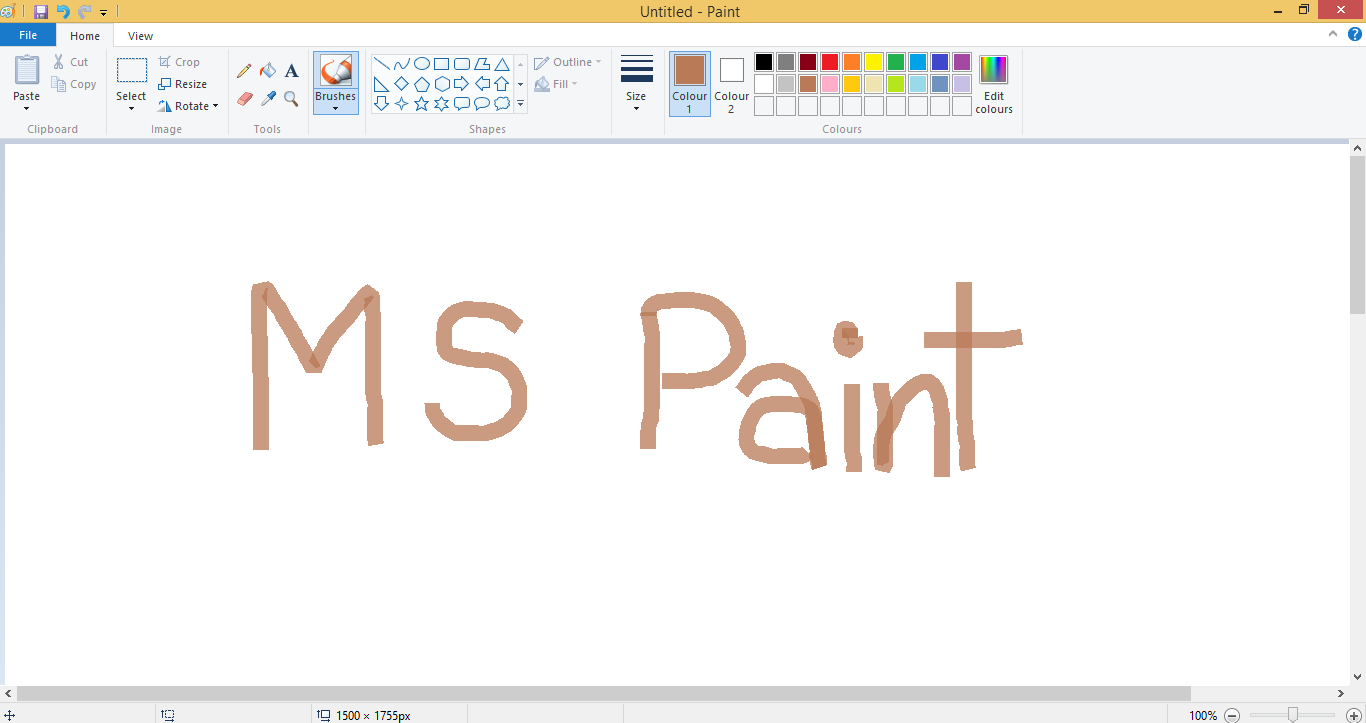Viewport: 1366px width, 723px height.
Task: Choose the Cloud callout shape
Action: [502, 103]
